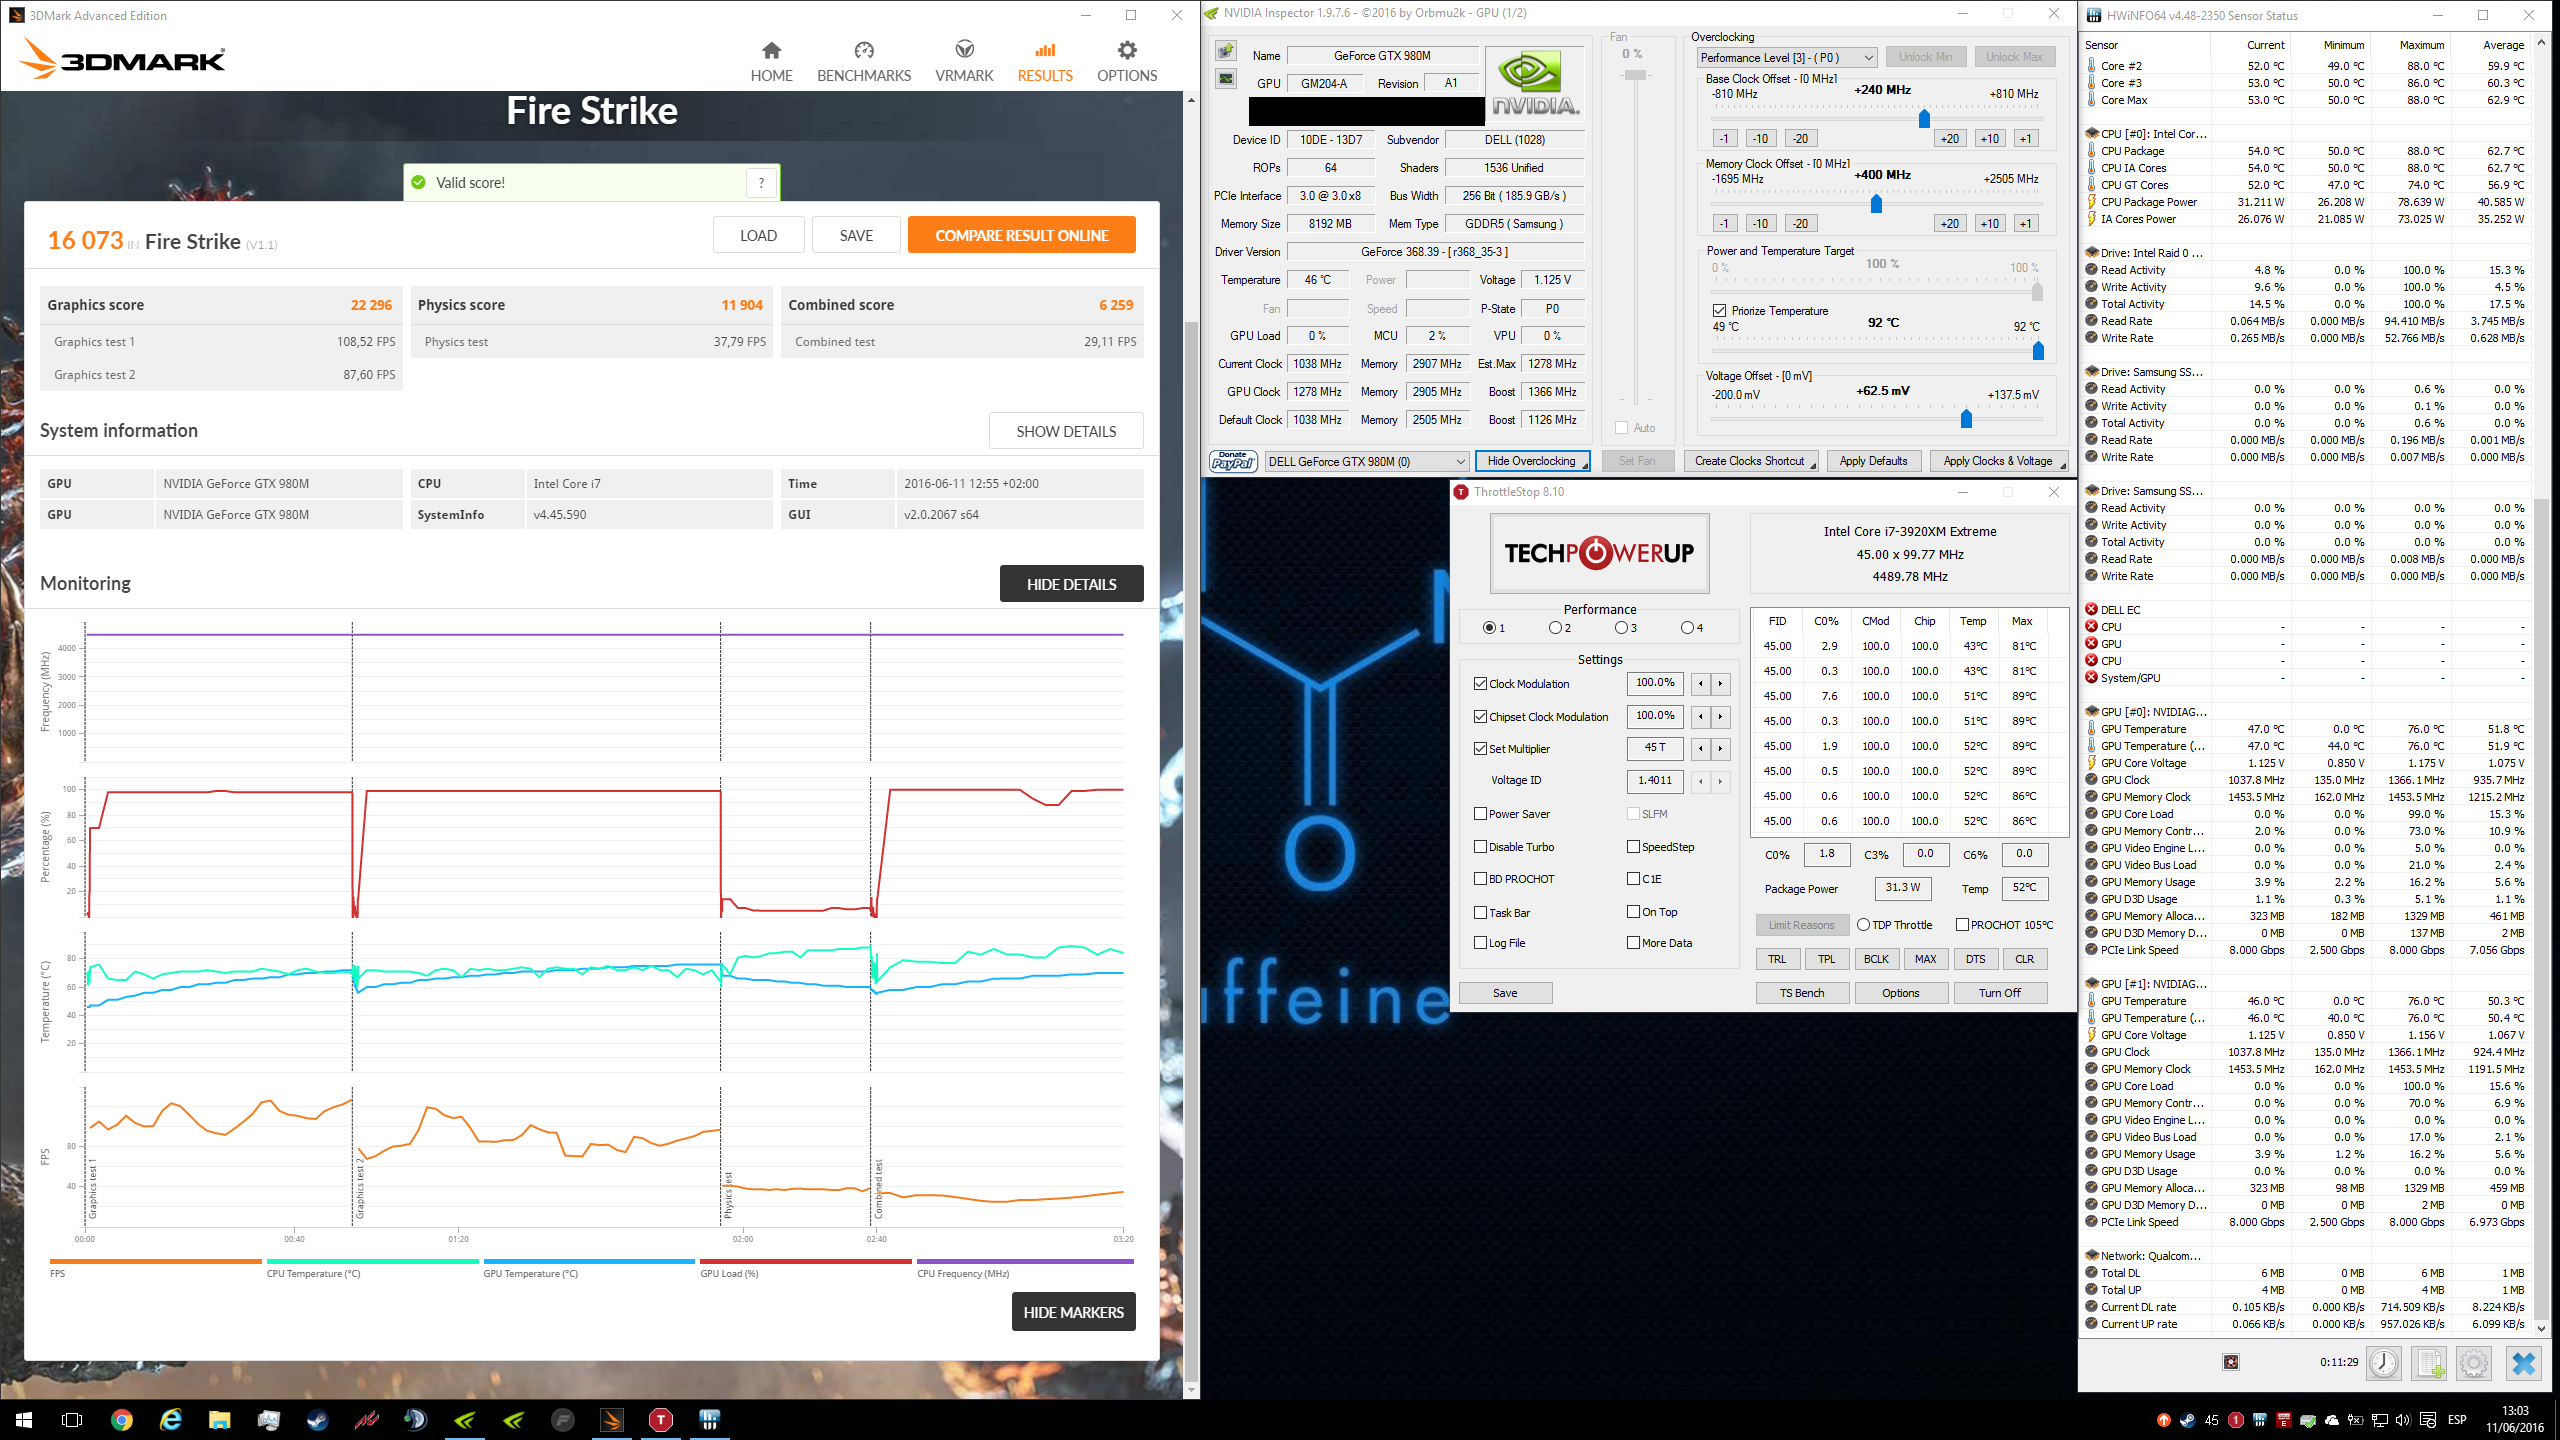Image resolution: width=2560 pixels, height=1440 pixels.
Task: Open HWiNFO sensor settings gear icon
Action: [x=2474, y=1363]
